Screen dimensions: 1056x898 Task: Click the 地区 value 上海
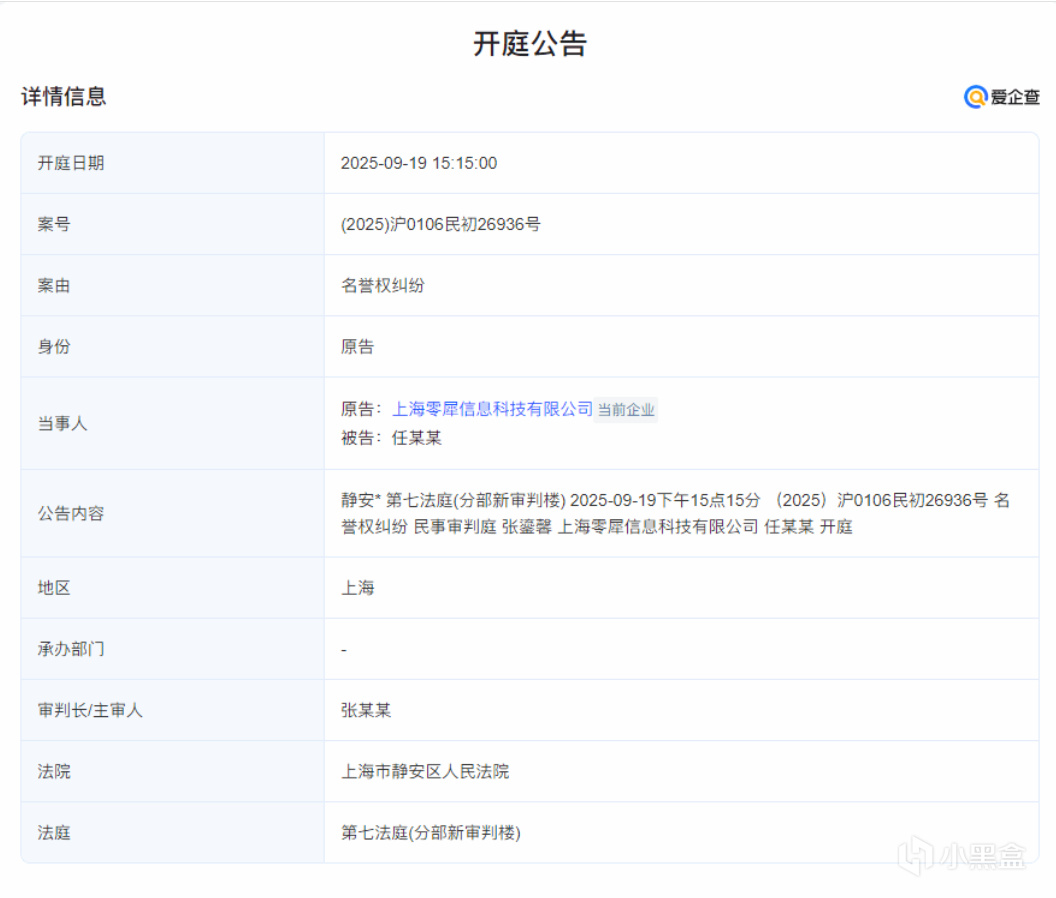coord(358,588)
